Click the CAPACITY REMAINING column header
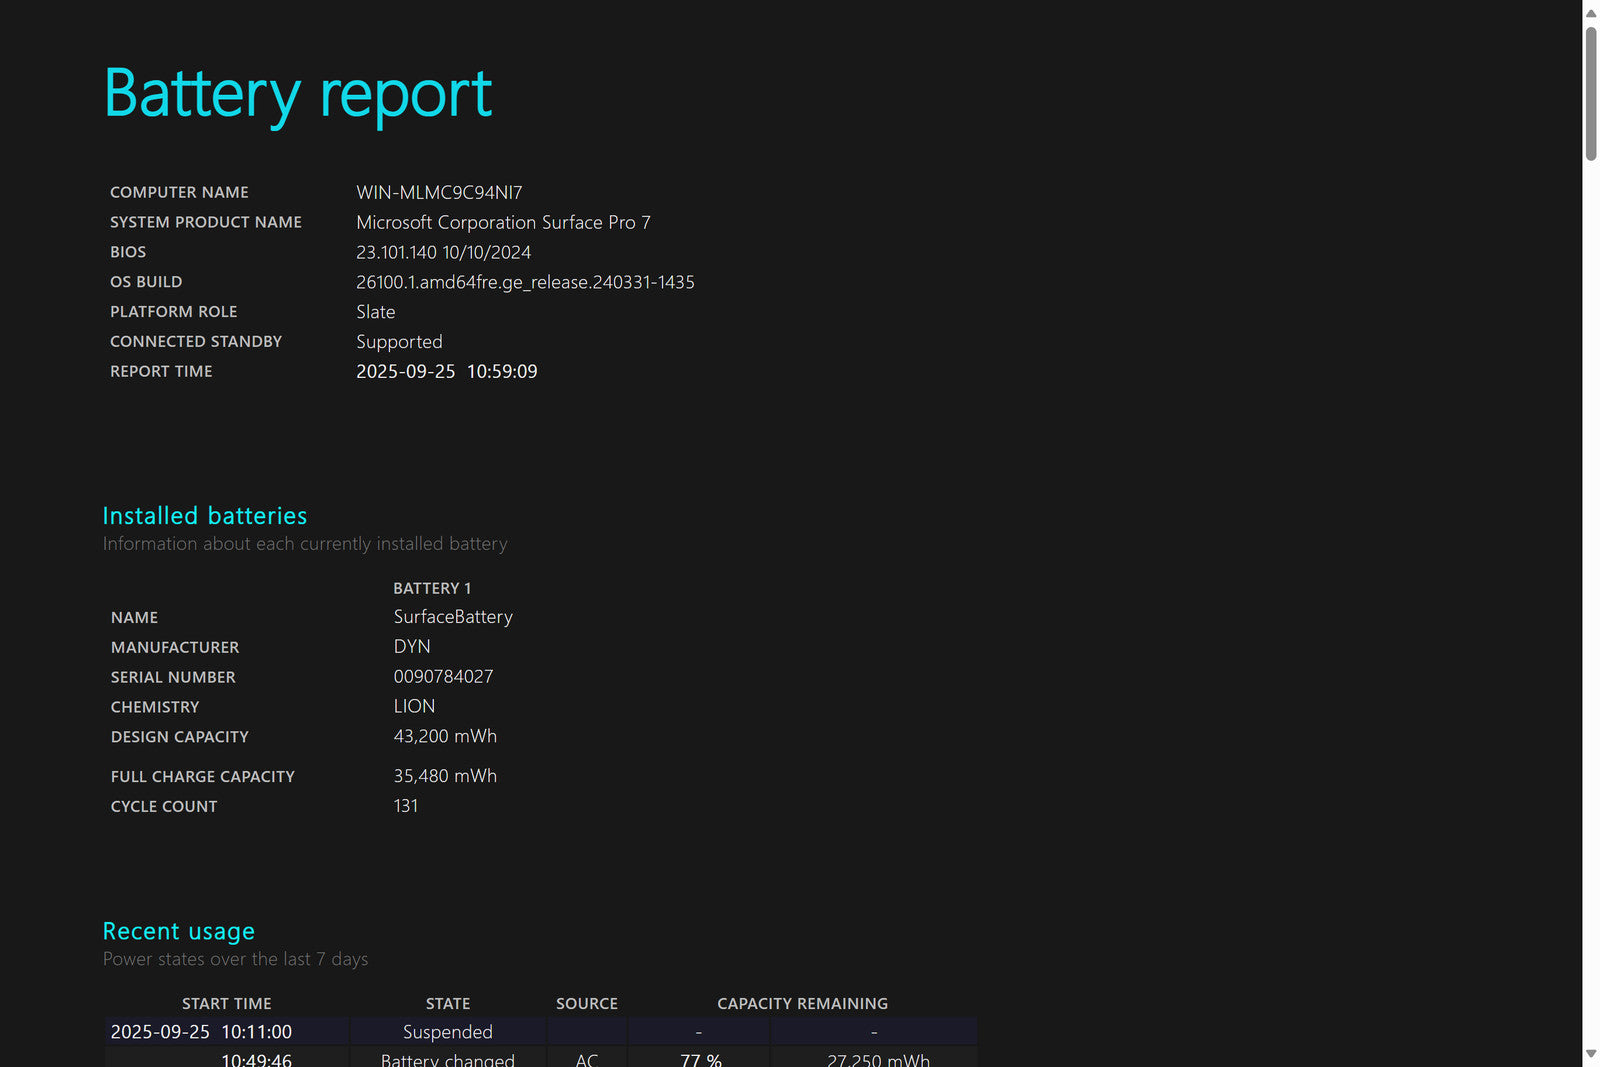 tap(802, 1003)
